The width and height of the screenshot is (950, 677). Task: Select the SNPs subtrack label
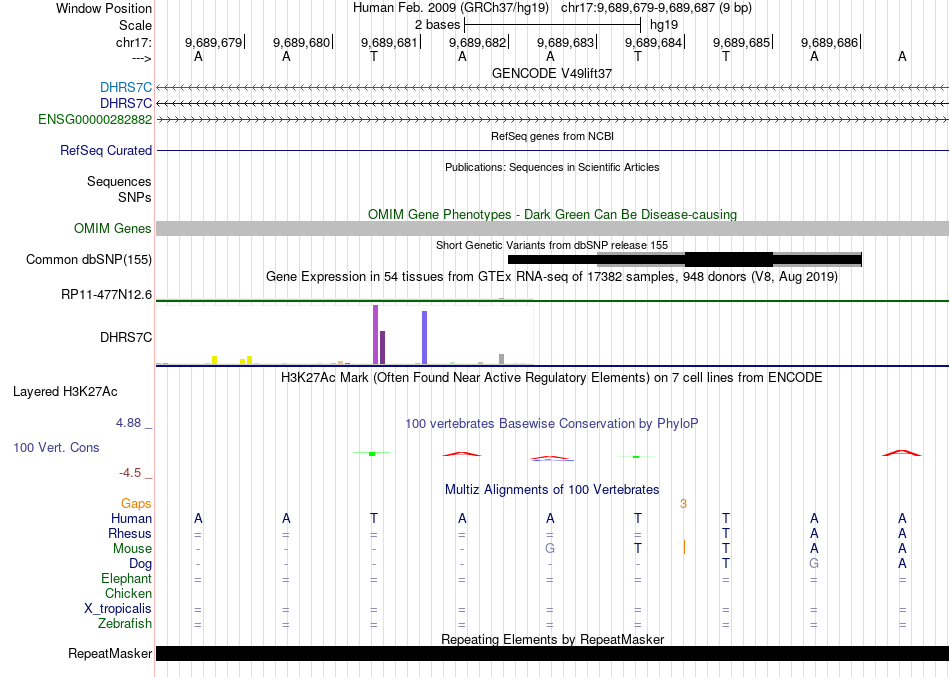pos(135,198)
